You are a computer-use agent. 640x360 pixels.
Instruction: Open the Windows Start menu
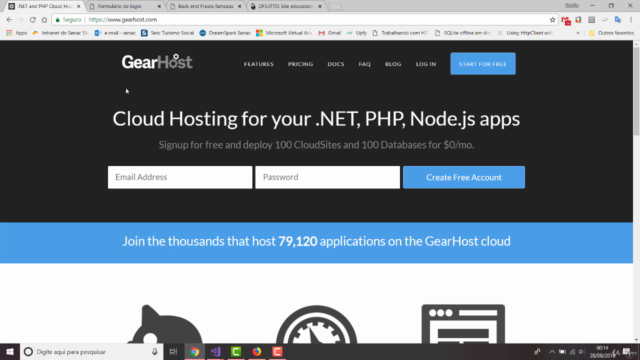pos(10,352)
